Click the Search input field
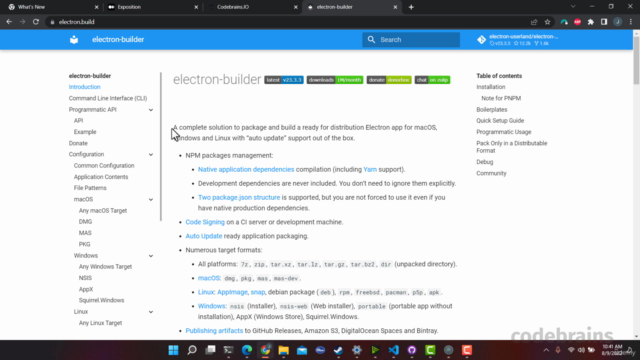Screen dimensions: 640x360 pyautogui.click(x=411, y=40)
